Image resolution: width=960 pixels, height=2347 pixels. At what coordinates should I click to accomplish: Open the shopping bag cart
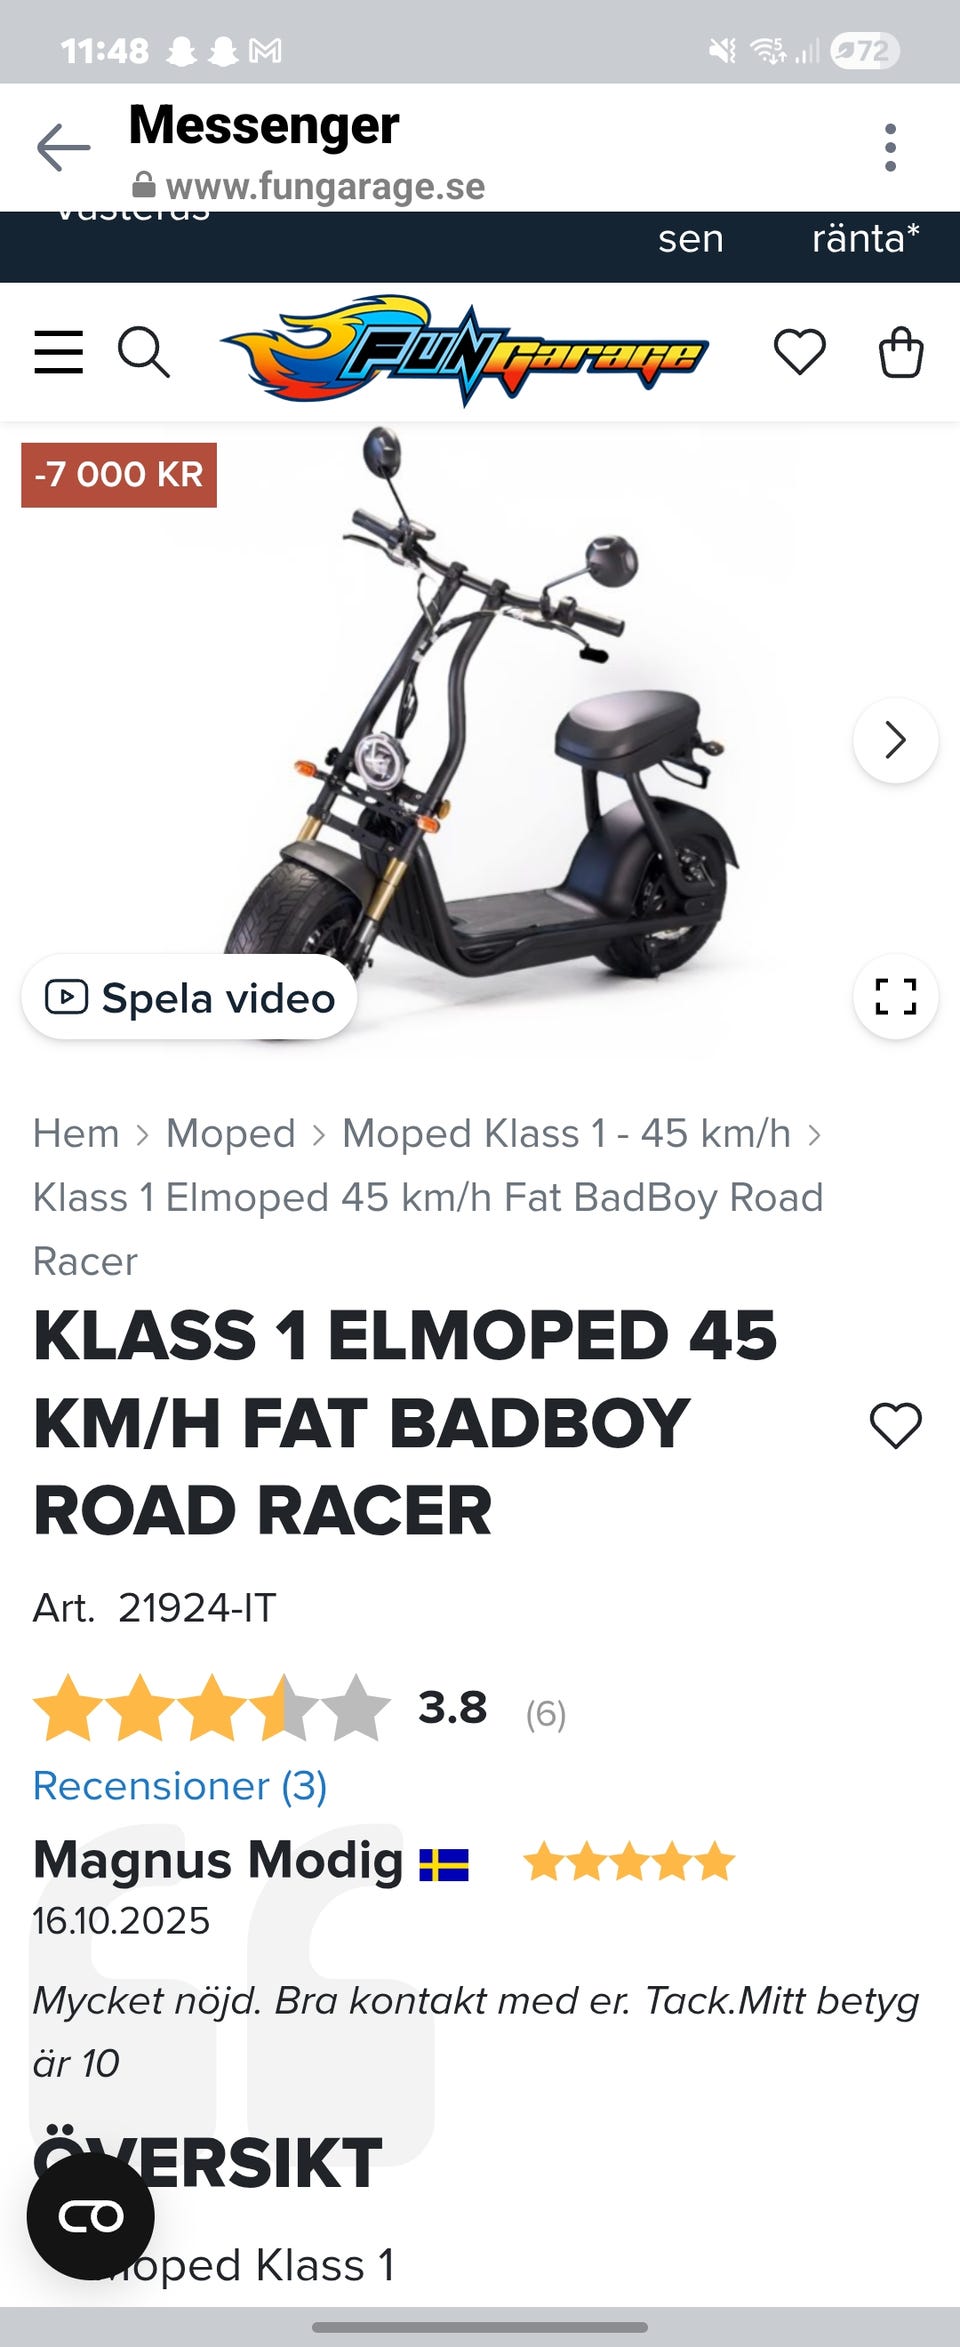900,352
